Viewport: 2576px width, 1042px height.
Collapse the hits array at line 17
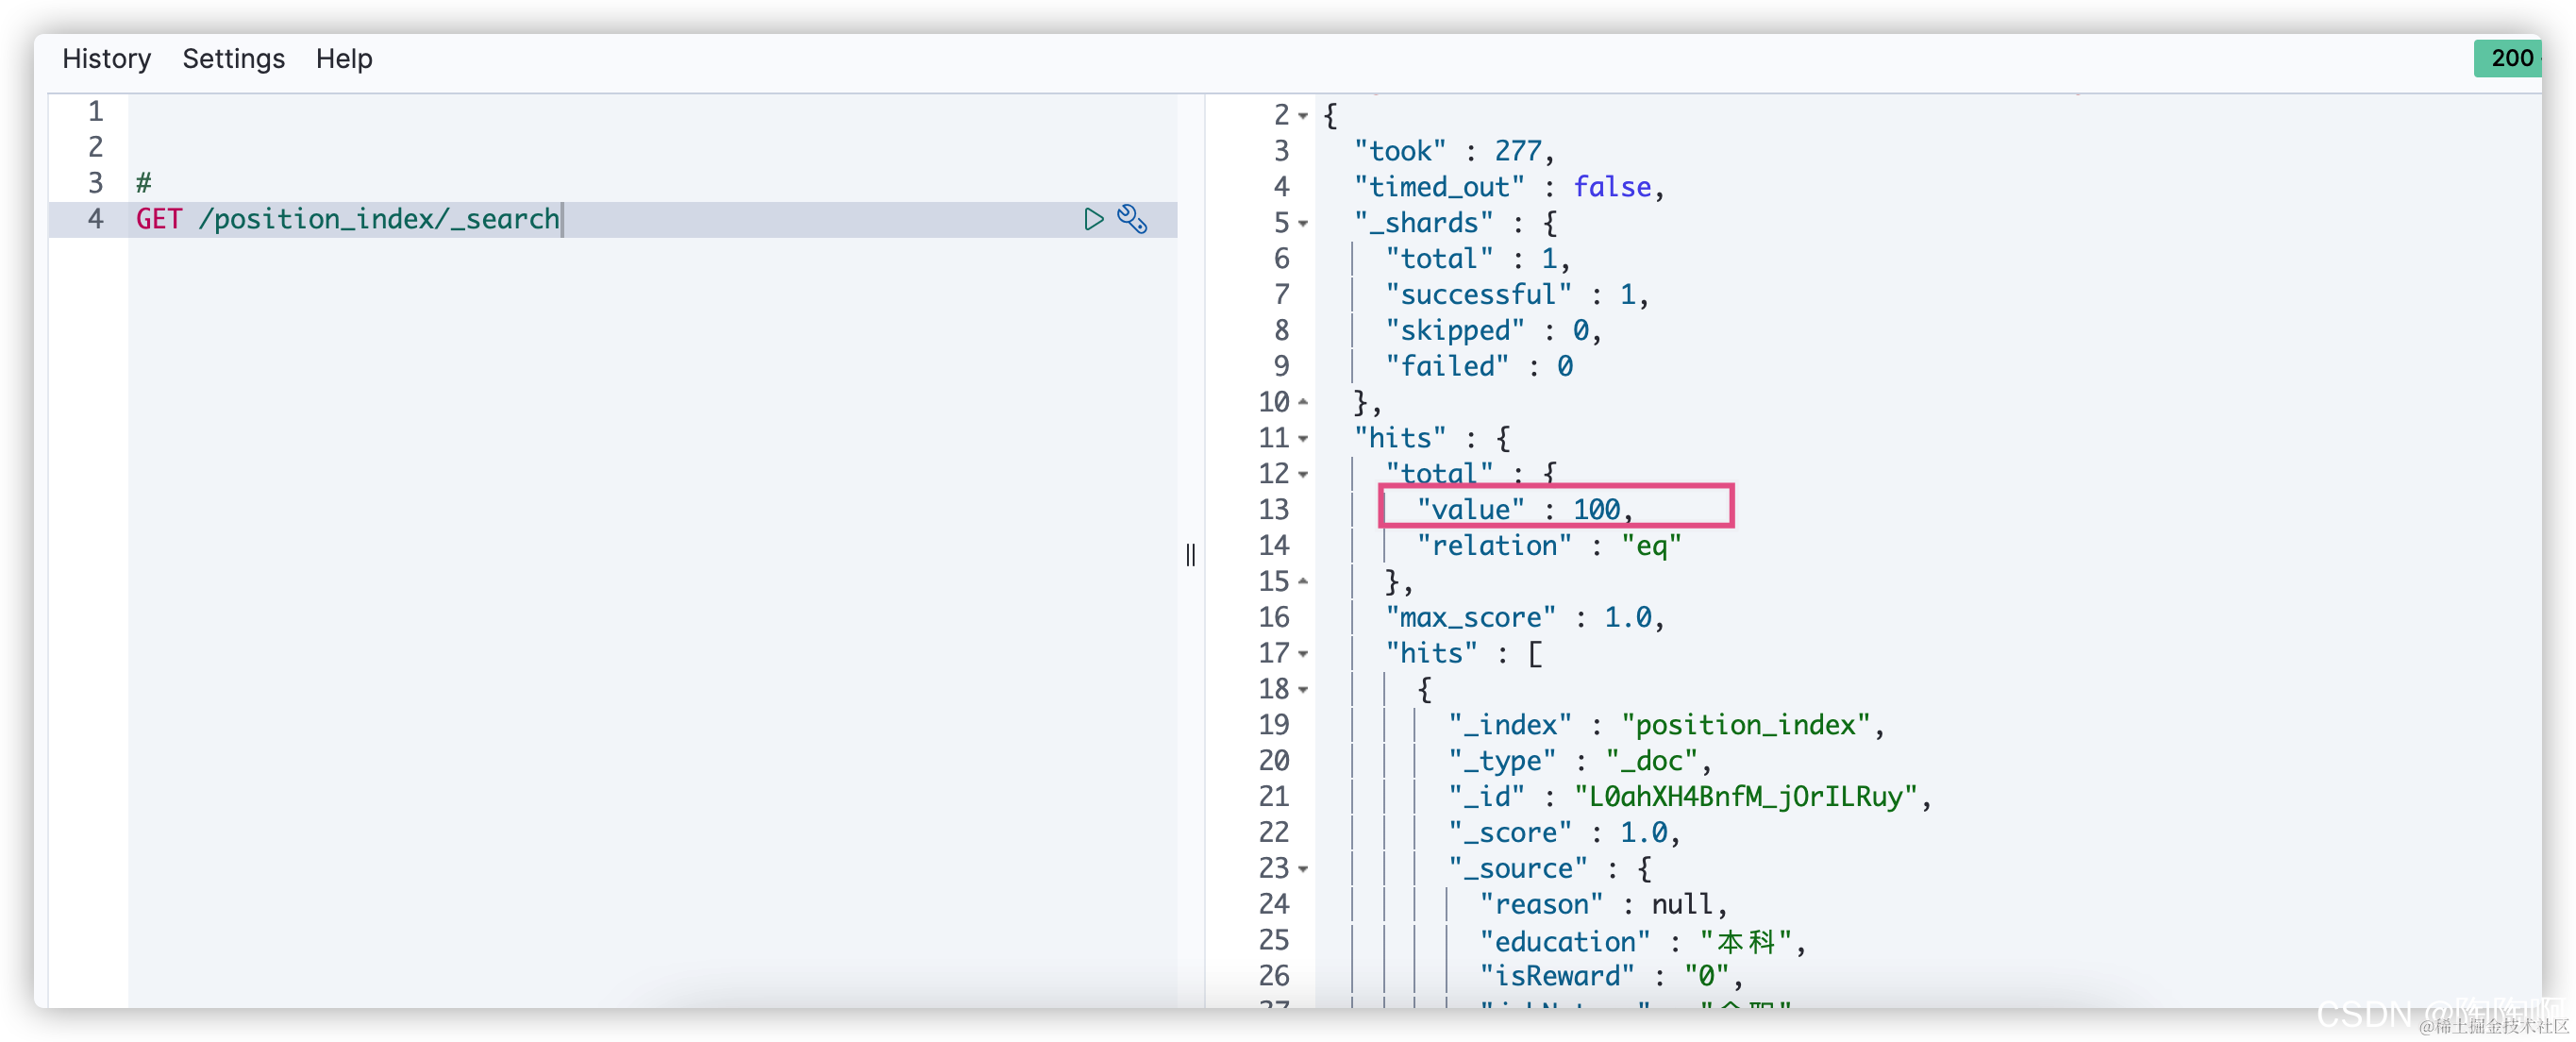pyautogui.click(x=1303, y=654)
